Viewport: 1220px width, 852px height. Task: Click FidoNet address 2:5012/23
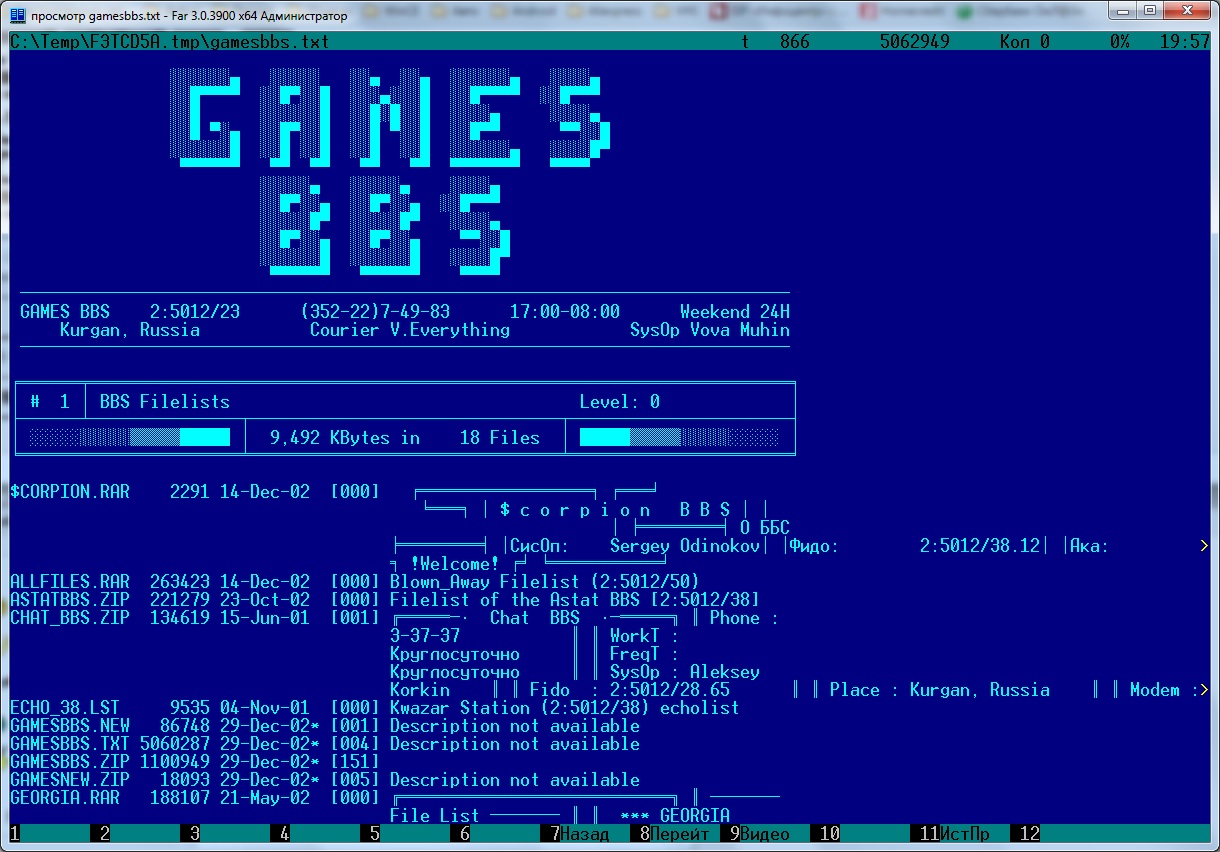tap(195, 312)
